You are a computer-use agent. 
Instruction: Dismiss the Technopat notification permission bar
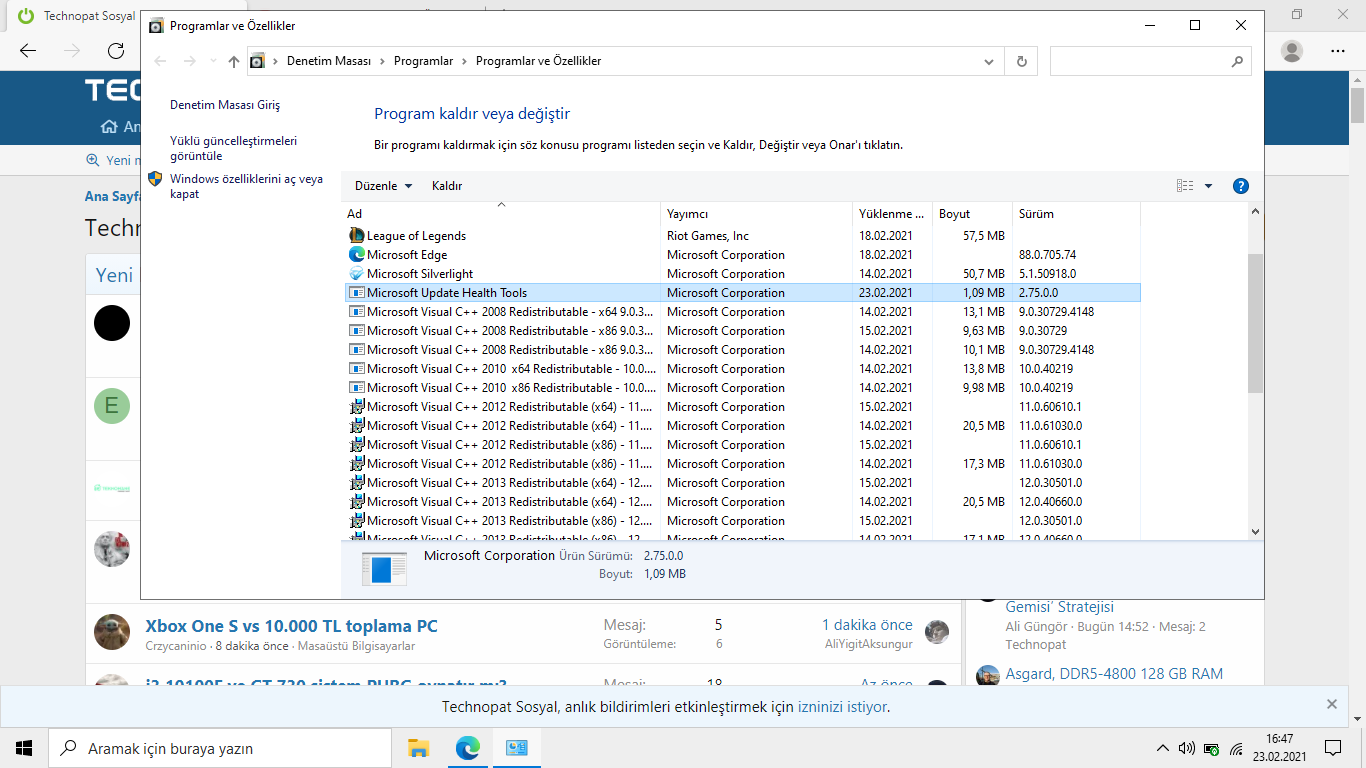[x=1332, y=705]
